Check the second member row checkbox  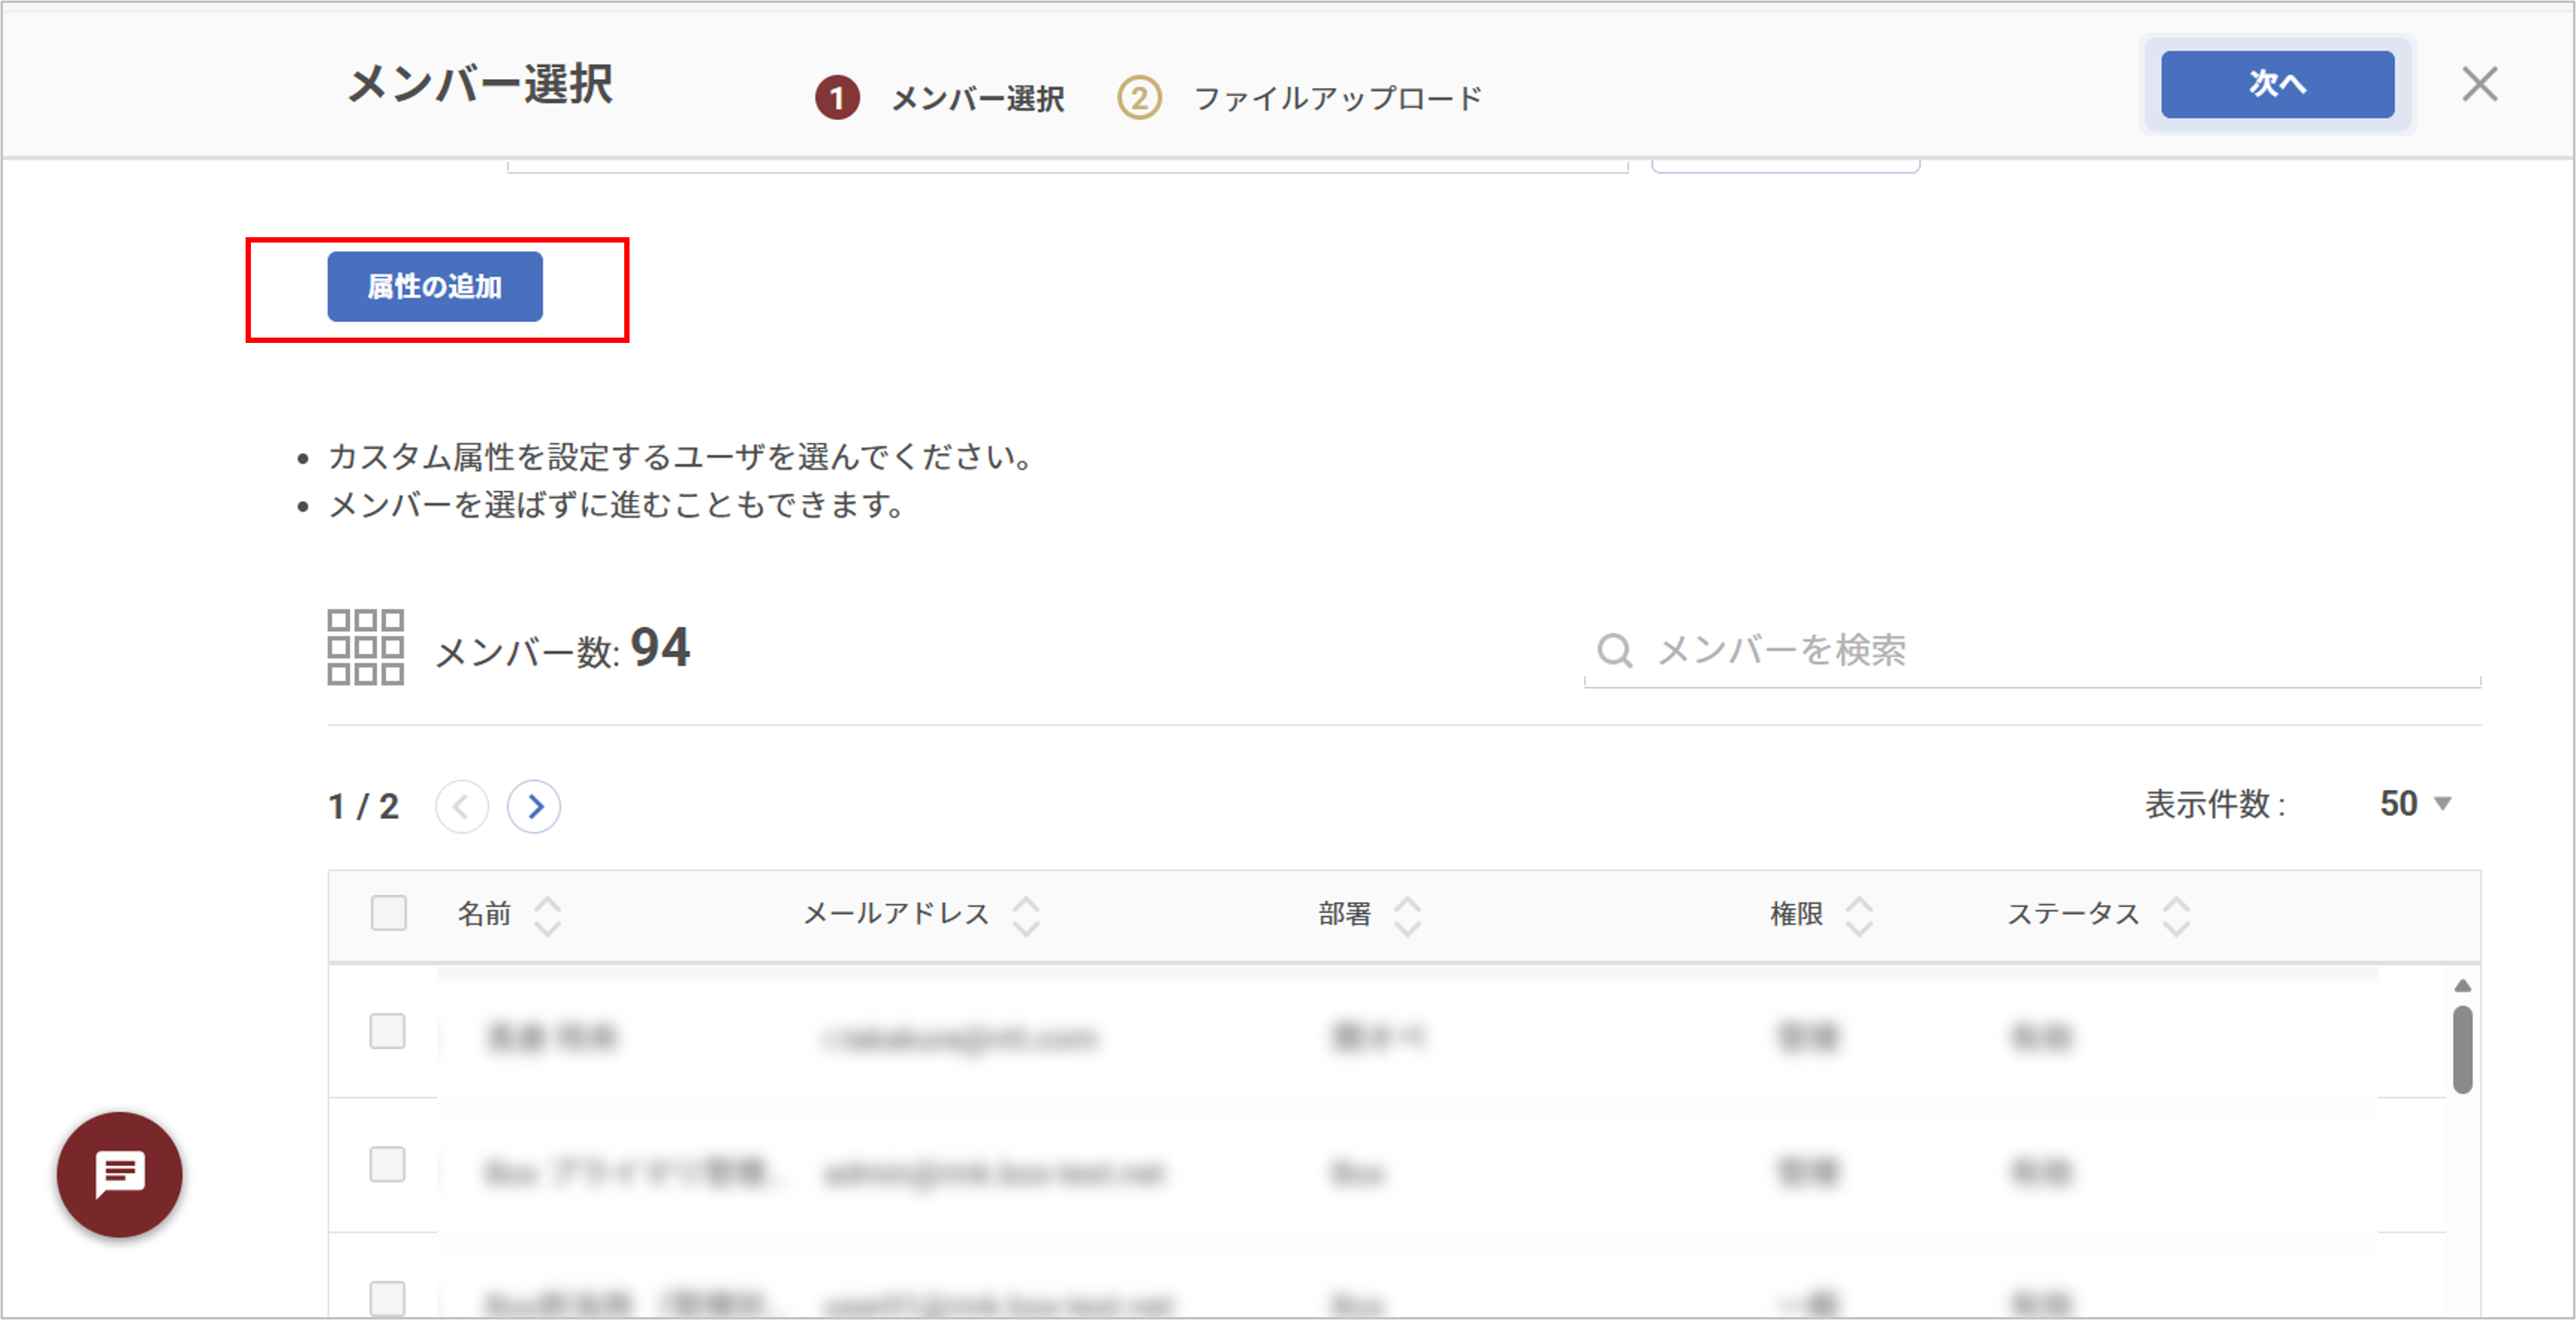[387, 1164]
